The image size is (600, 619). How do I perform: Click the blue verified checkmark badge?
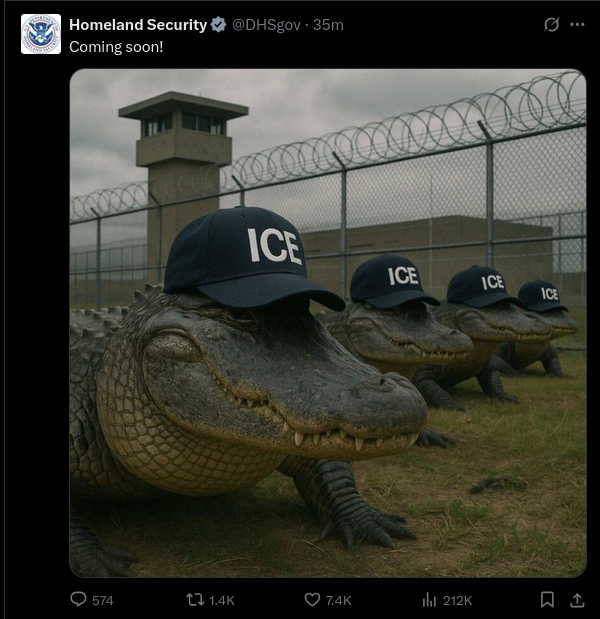tap(218, 25)
